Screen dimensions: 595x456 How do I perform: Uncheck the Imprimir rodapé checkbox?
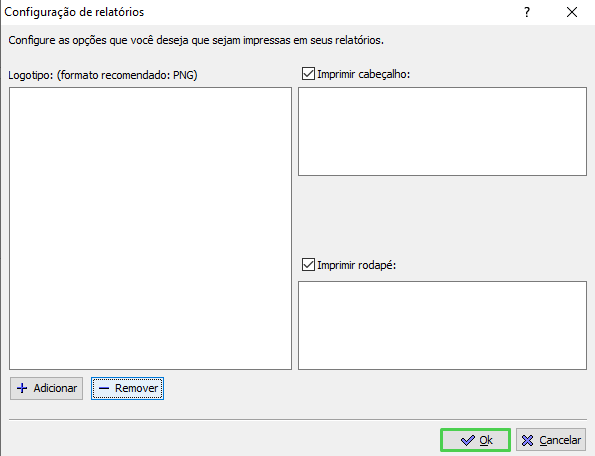coord(308,265)
